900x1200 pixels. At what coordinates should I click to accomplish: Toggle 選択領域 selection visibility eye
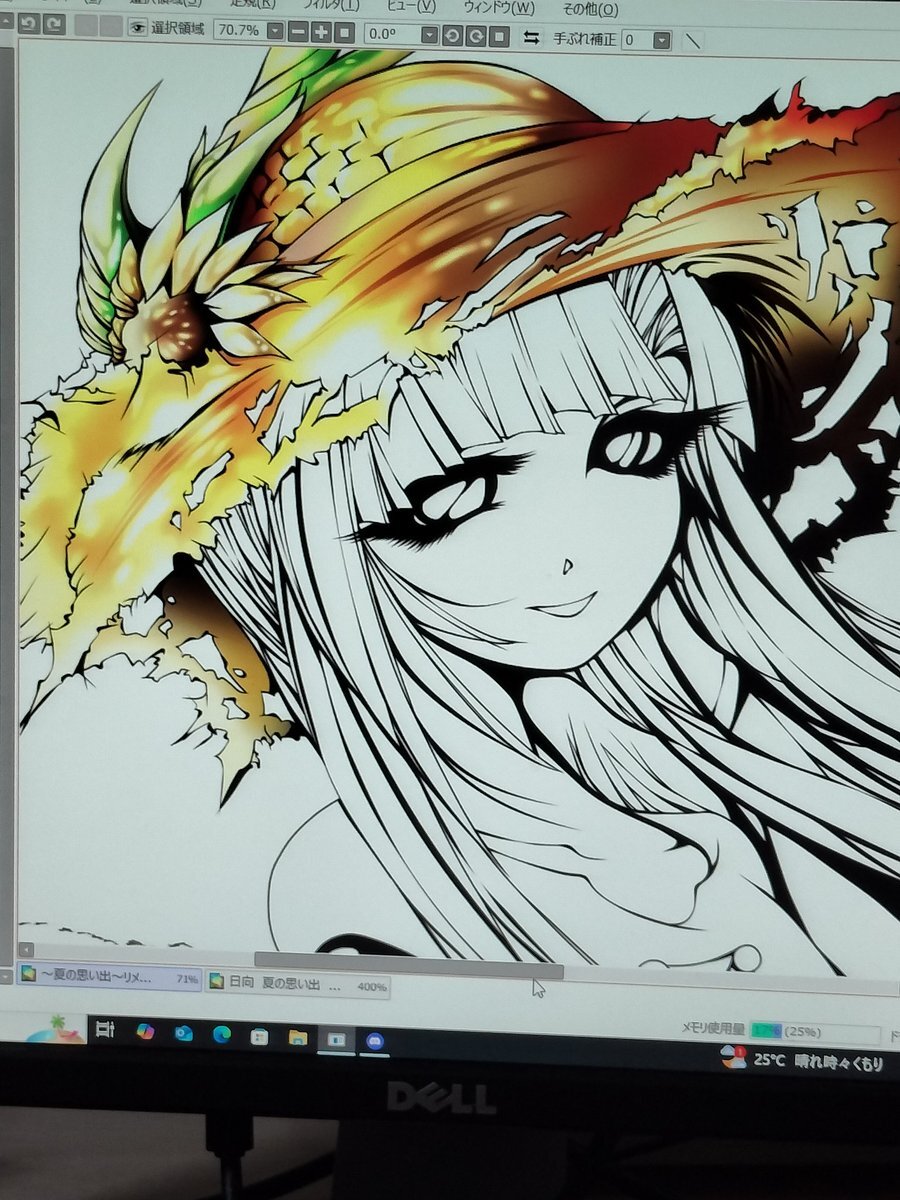pos(137,28)
